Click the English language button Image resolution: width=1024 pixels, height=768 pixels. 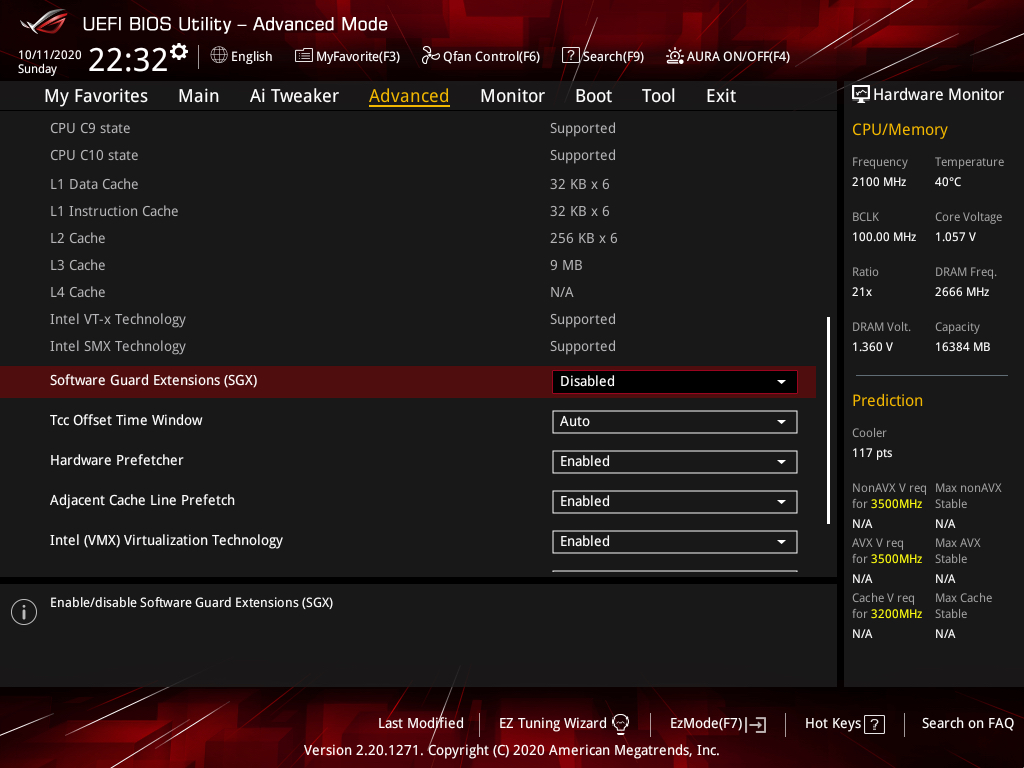pos(242,56)
